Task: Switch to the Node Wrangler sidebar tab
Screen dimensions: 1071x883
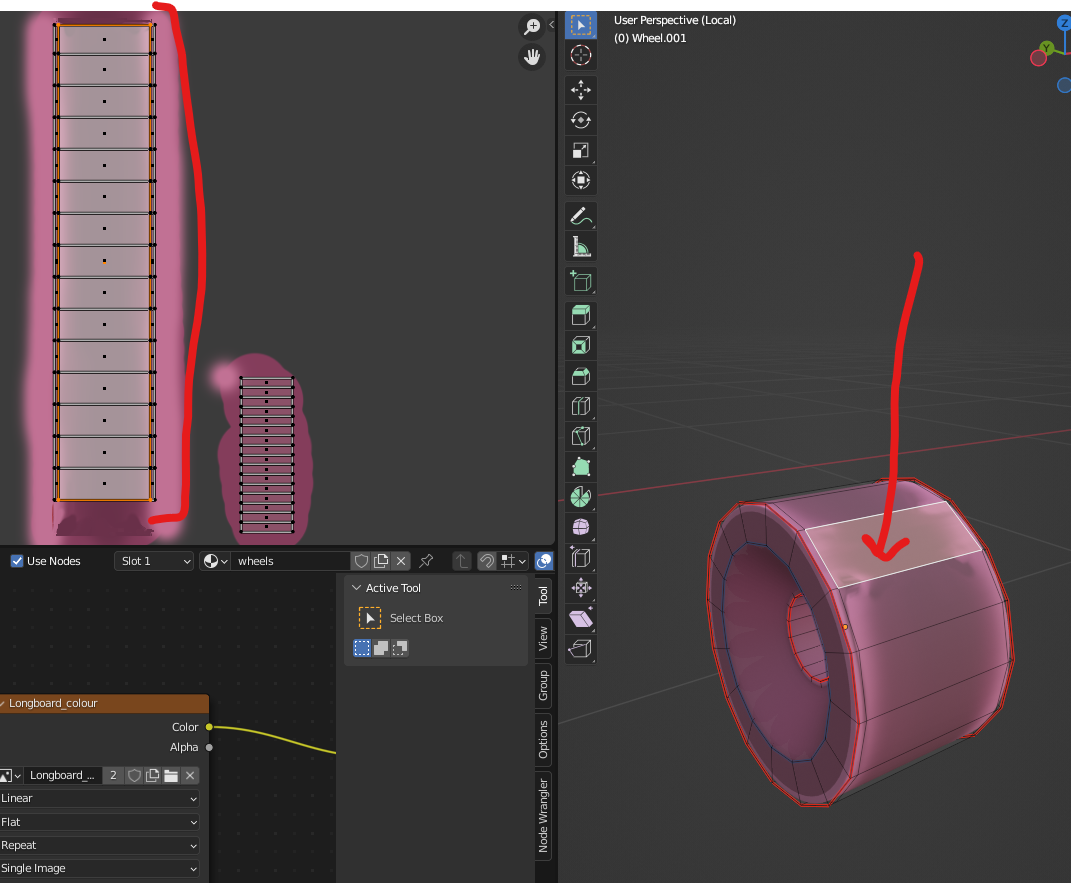Action: coord(543,815)
